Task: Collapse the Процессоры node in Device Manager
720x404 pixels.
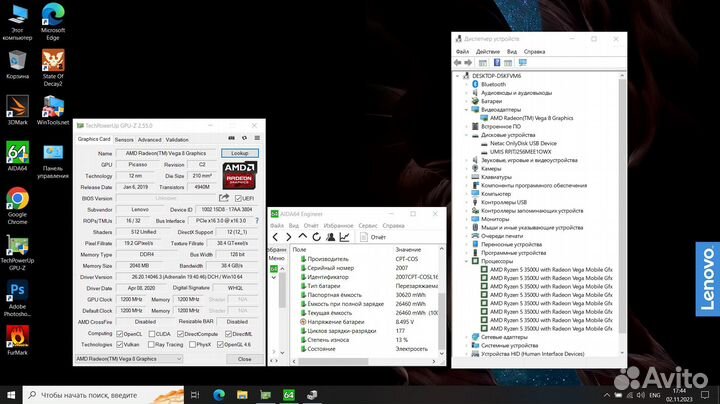Action: 467,261
